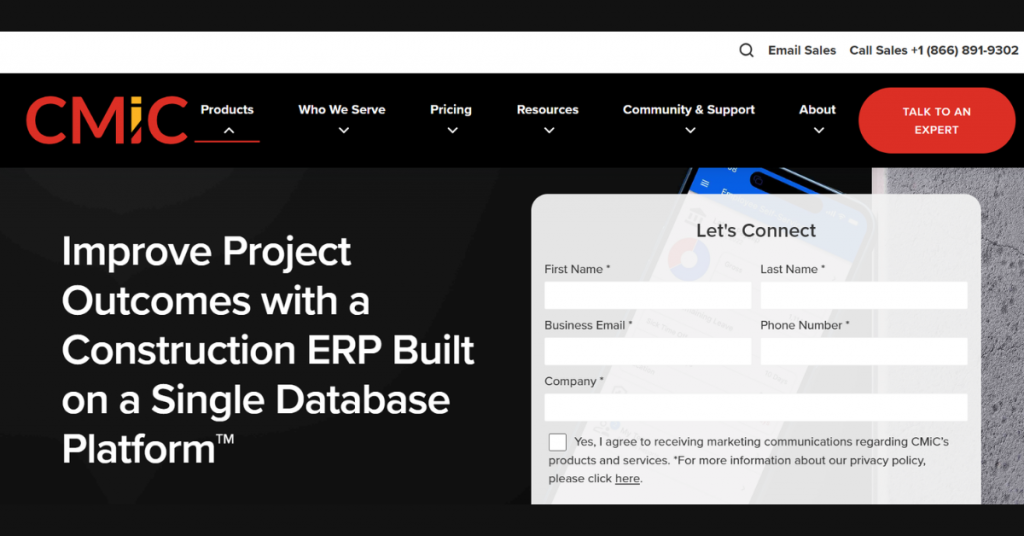Expand chevron under Community & Support
Screen dimensions: 1024x536
click(690, 131)
